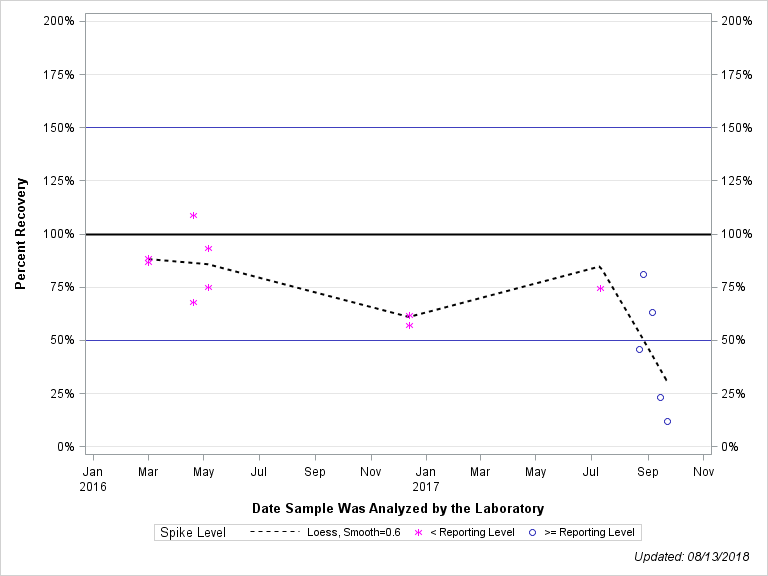768x576 pixels.
Task: Click the lower magenta asterisk near 57%
Action: pos(409,326)
